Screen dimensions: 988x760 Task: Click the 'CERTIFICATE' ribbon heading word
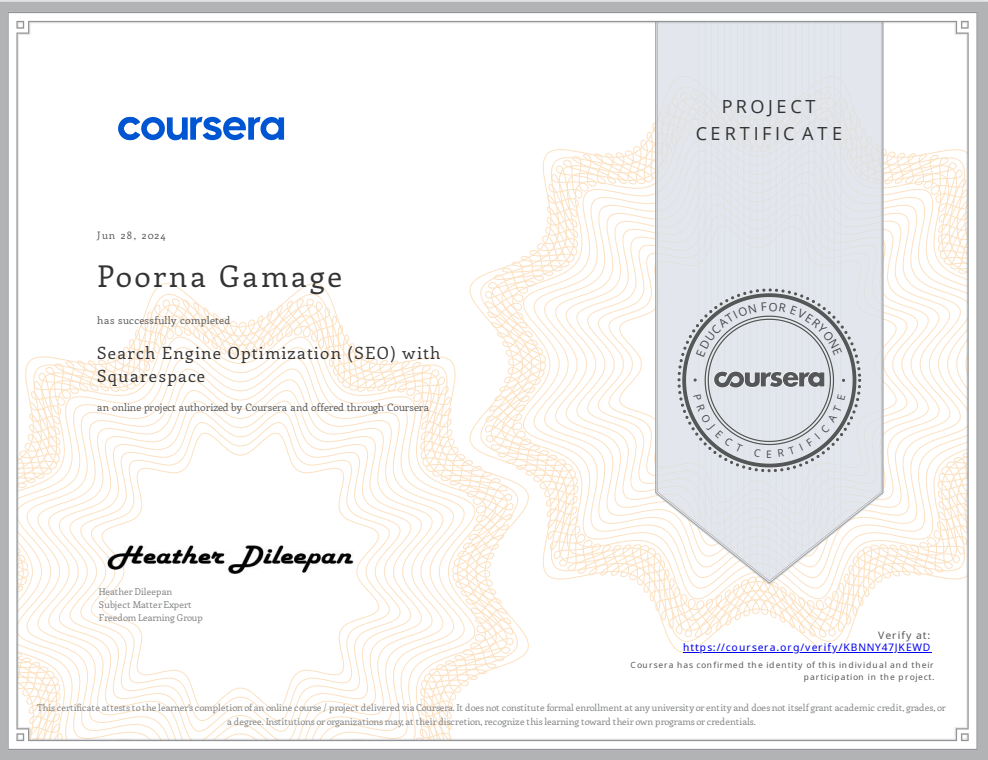(769, 134)
